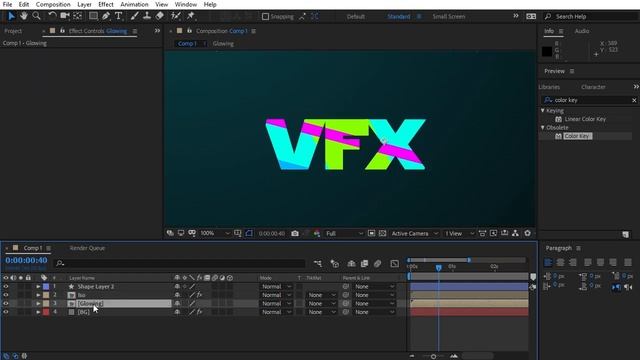Hide the Shape Layer 2 layer

point(6,287)
